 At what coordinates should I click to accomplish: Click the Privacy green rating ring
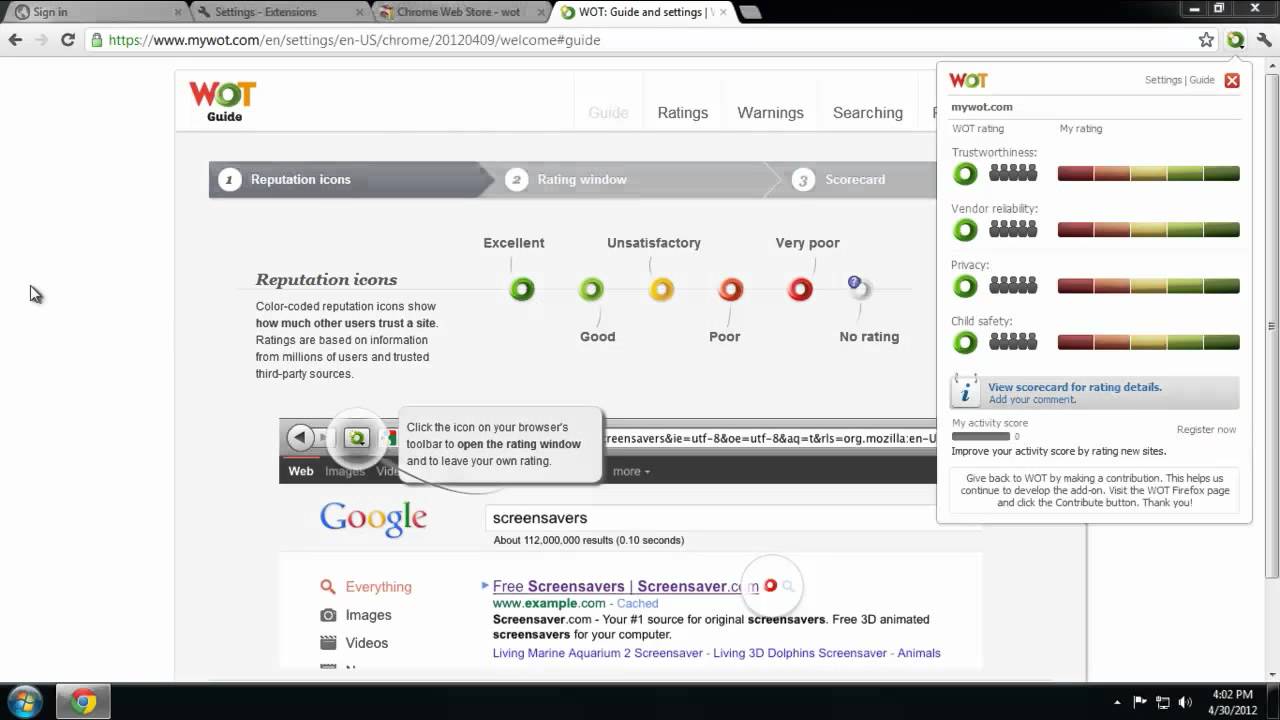tap(965, 286)
